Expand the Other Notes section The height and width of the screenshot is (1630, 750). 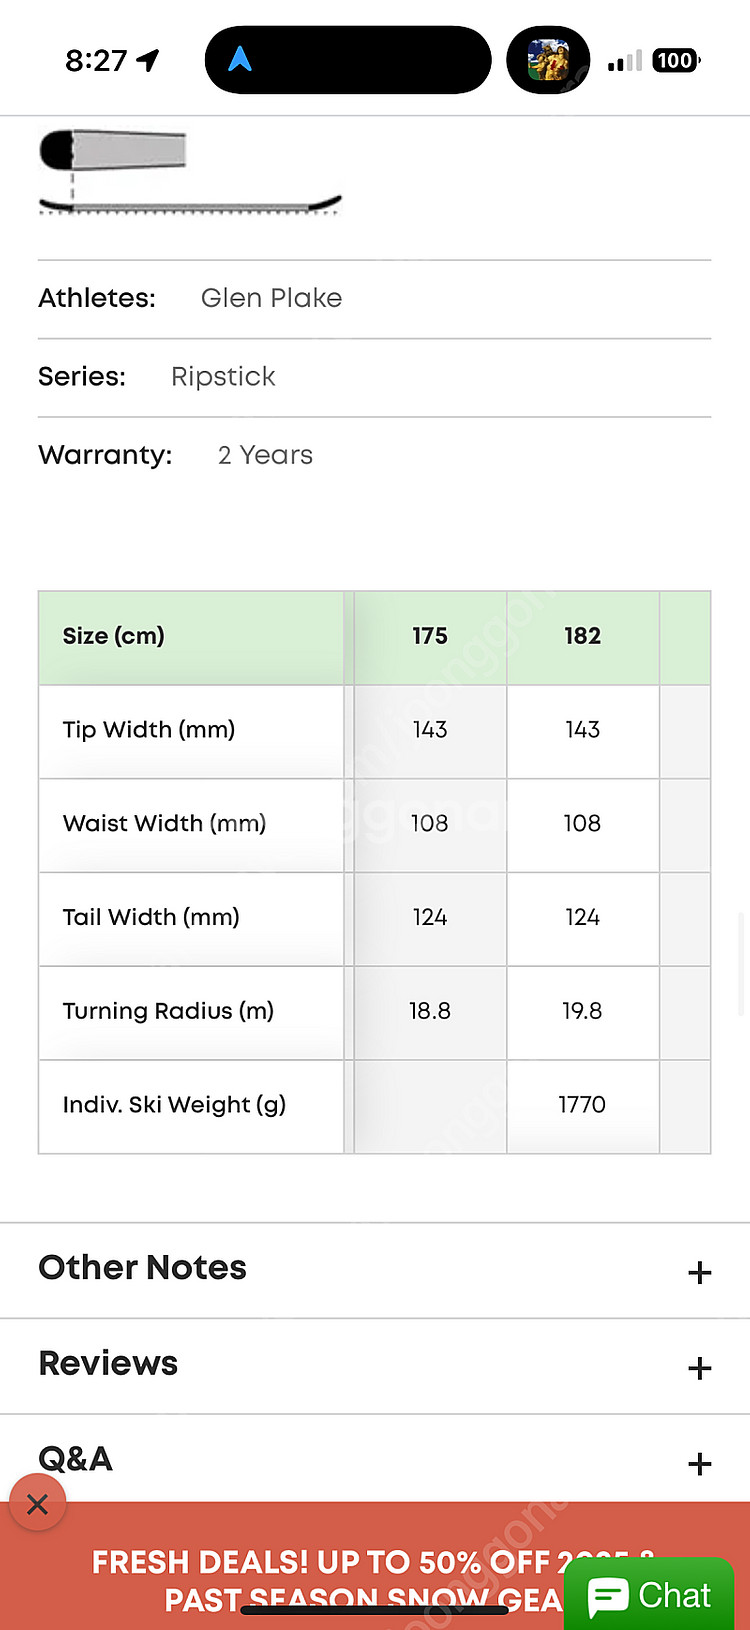pos(143,1268)
